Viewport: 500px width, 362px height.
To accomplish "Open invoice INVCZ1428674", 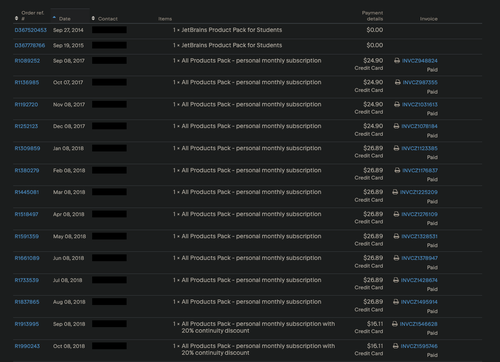I will point(419,280).
